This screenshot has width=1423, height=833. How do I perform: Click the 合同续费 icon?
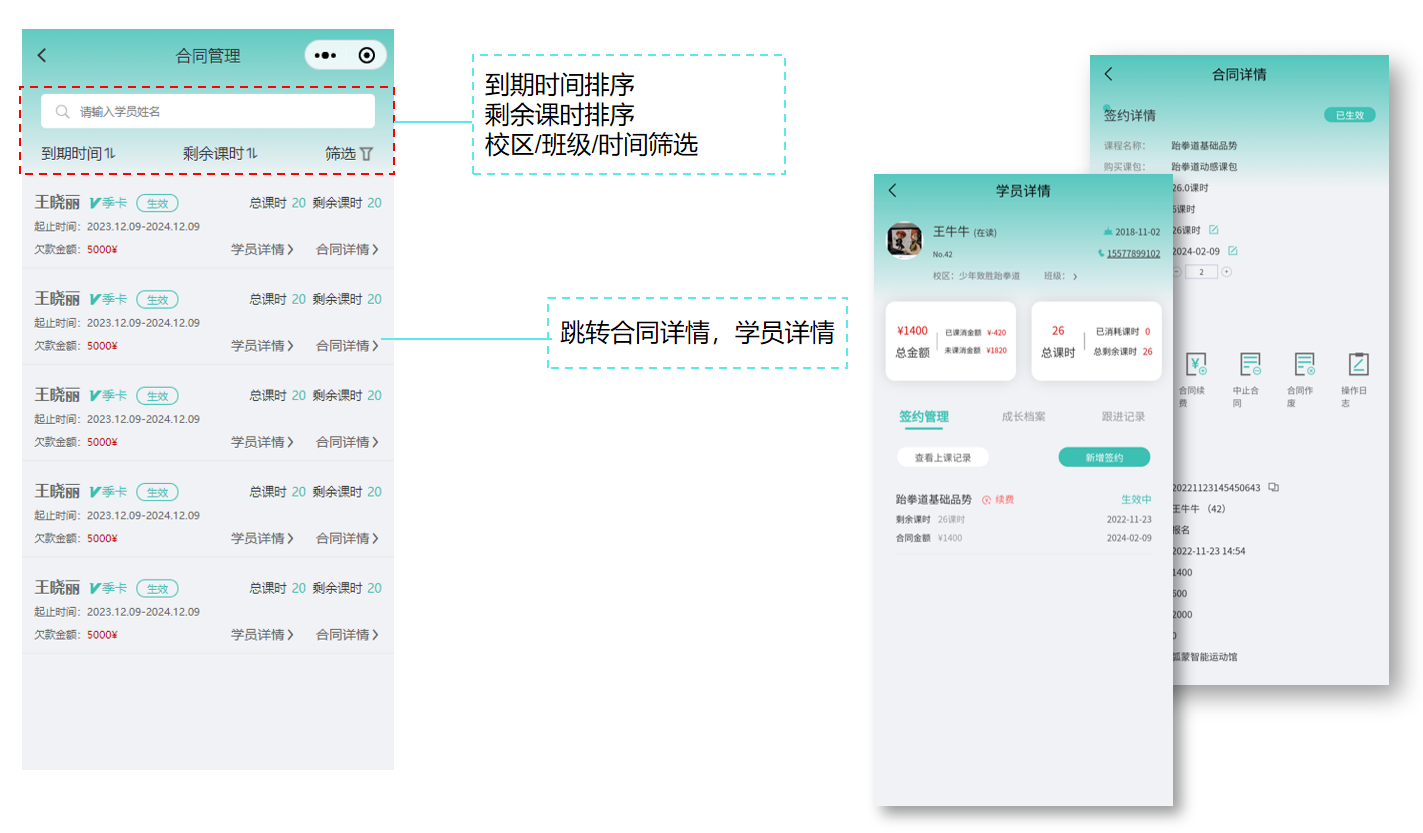pos(1196,364)
